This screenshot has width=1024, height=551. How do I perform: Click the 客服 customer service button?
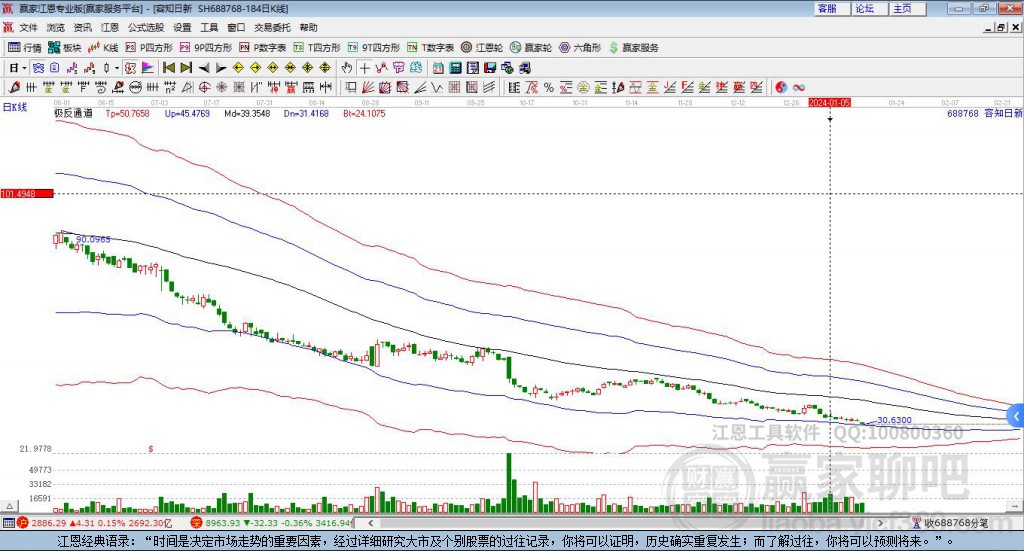(827, 8)
